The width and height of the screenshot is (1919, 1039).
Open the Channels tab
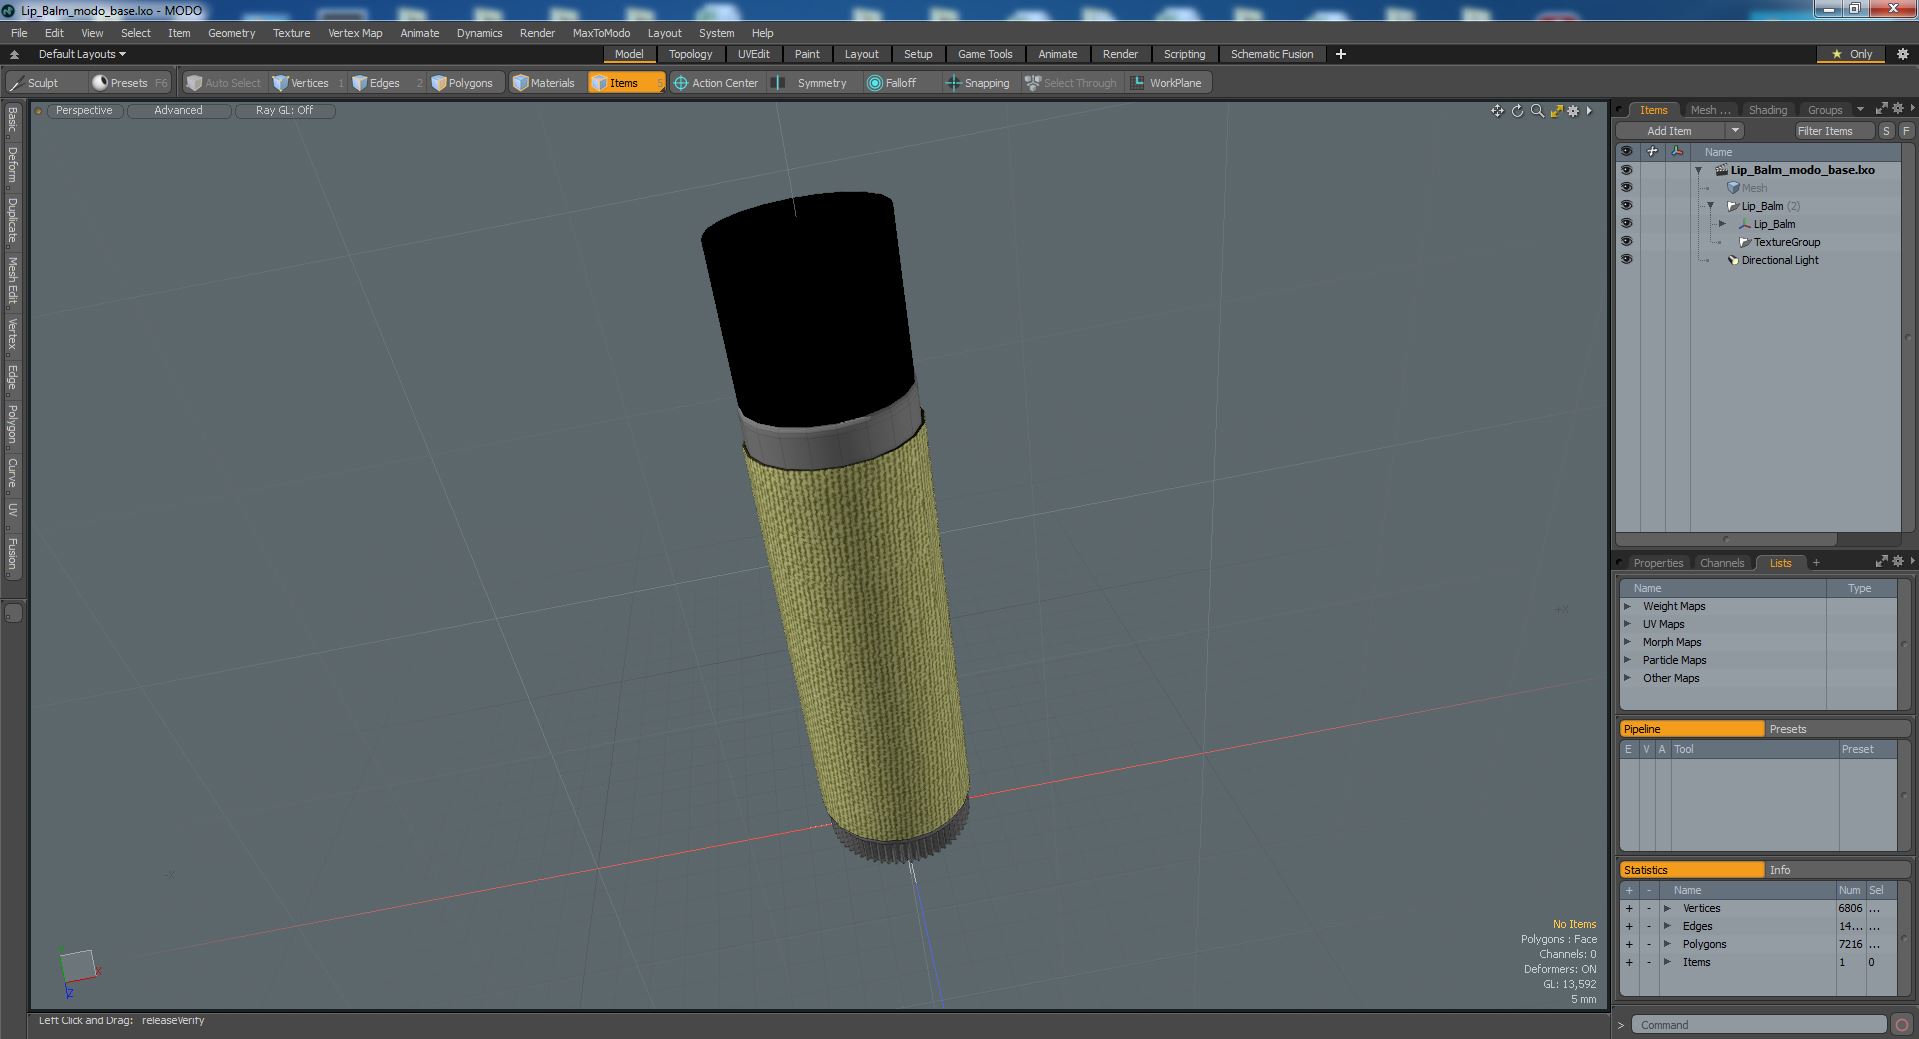[x=1721, y=563]
